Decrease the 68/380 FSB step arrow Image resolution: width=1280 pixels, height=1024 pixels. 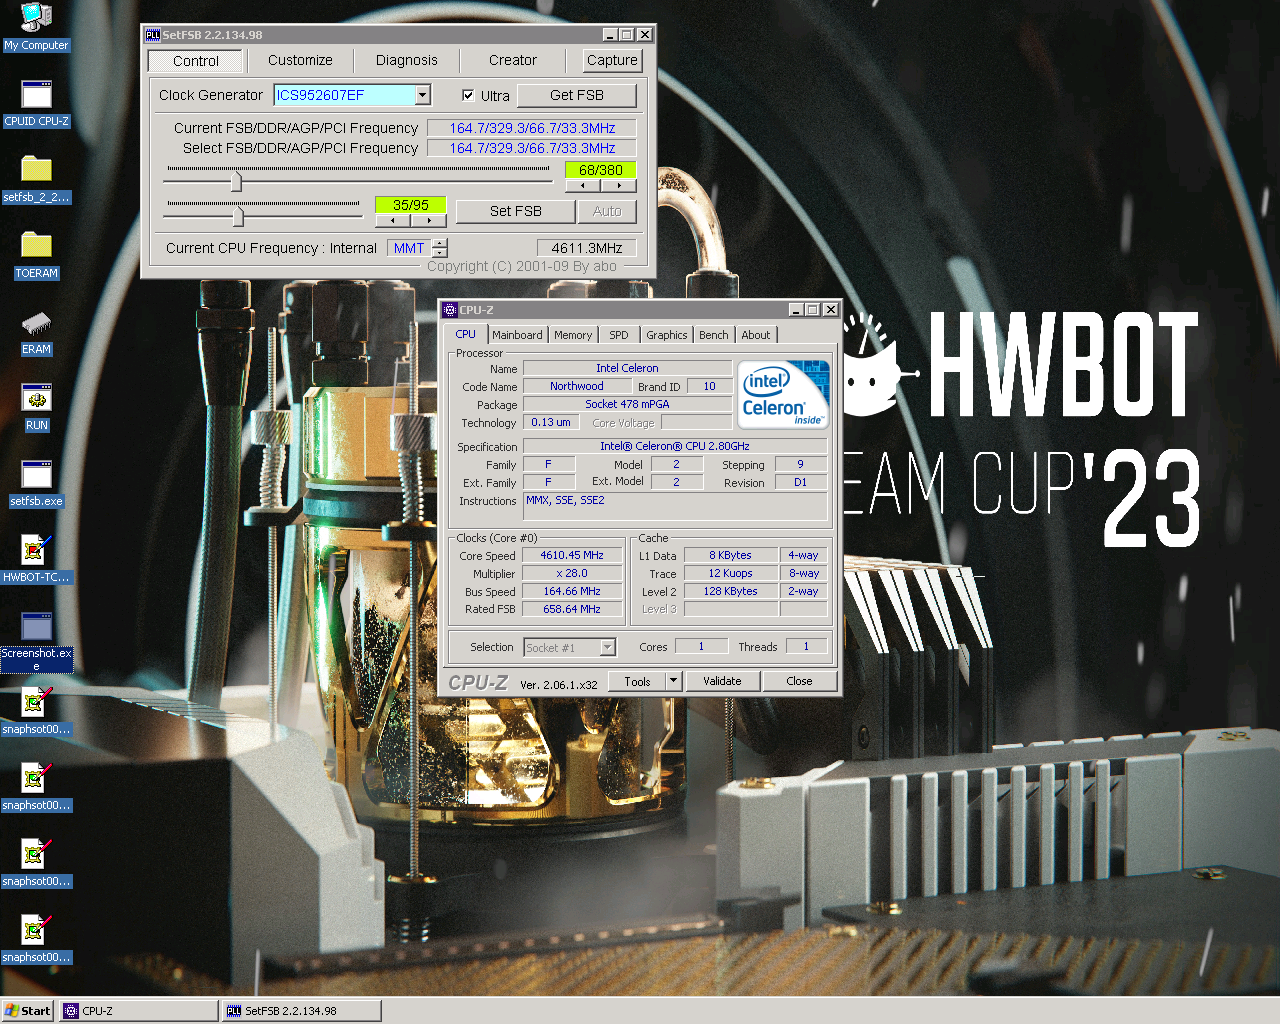[583, 186]
